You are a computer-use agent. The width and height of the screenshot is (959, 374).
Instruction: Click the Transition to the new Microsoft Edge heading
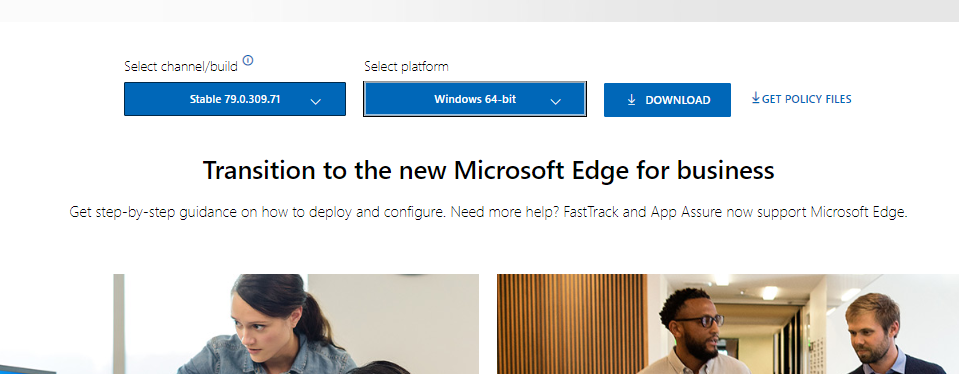click(488, 170)
